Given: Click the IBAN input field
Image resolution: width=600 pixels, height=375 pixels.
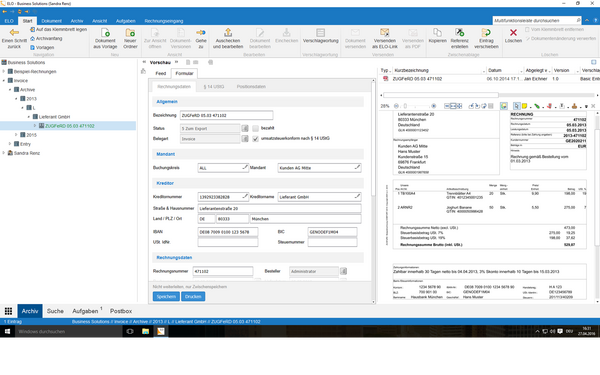Looking at the screenshot, I should click(228, 232).
